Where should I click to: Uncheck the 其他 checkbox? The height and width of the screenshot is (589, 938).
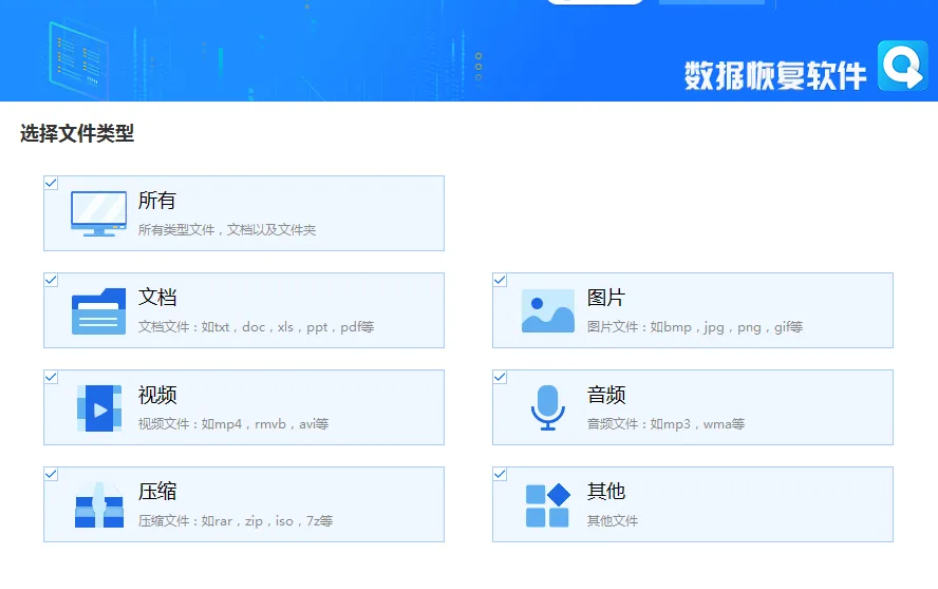[500, 474]
